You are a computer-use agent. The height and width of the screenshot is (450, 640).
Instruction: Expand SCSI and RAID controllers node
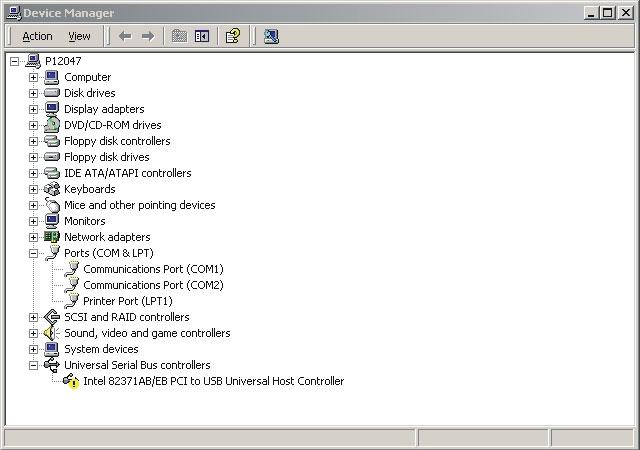(x=33, y=317)
